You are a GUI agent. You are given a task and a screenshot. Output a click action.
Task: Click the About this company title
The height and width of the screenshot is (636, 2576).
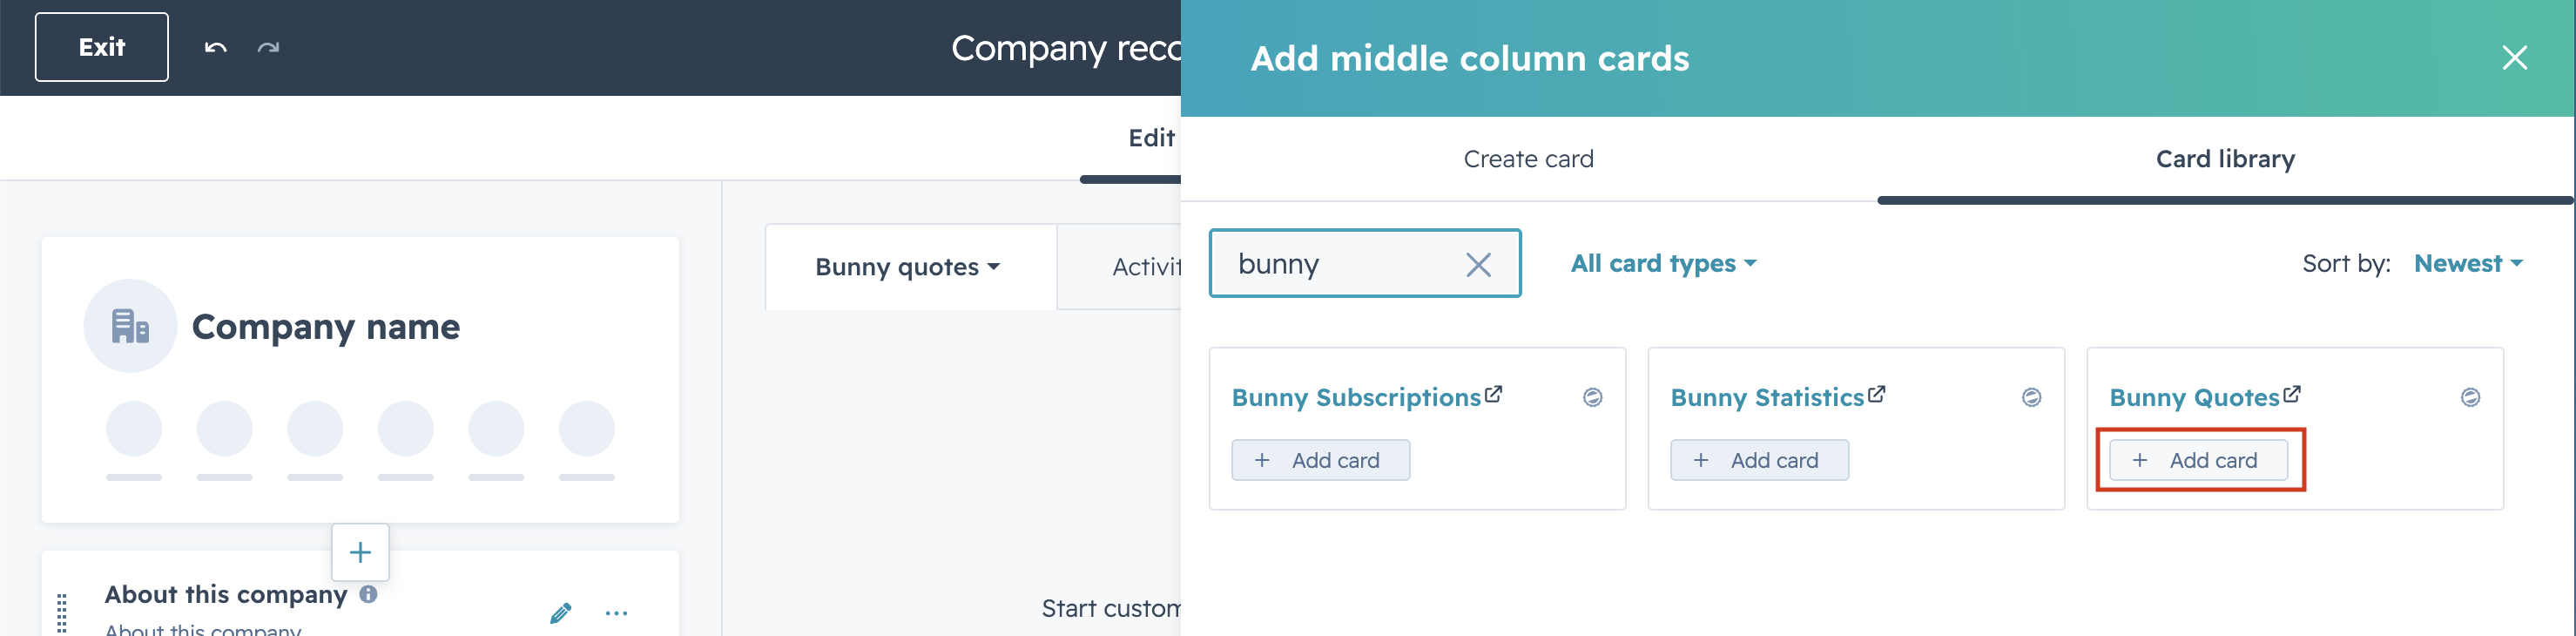click(226, 595)
